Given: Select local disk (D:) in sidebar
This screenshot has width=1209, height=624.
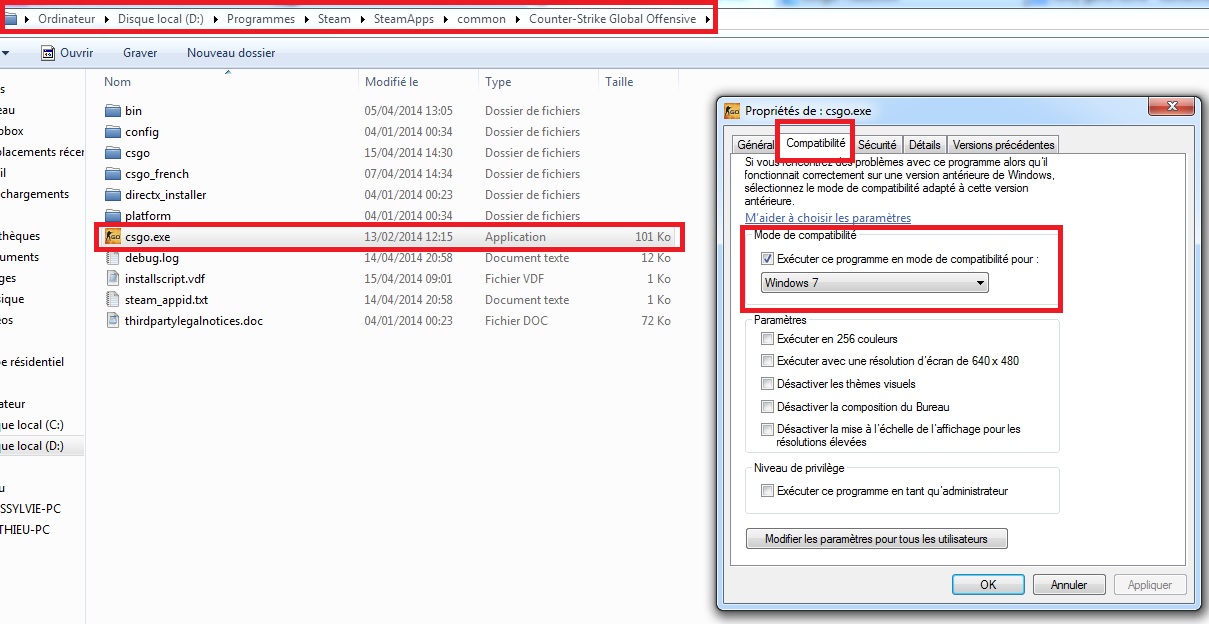Looking at the screenshot, I should tap(32, 446).
